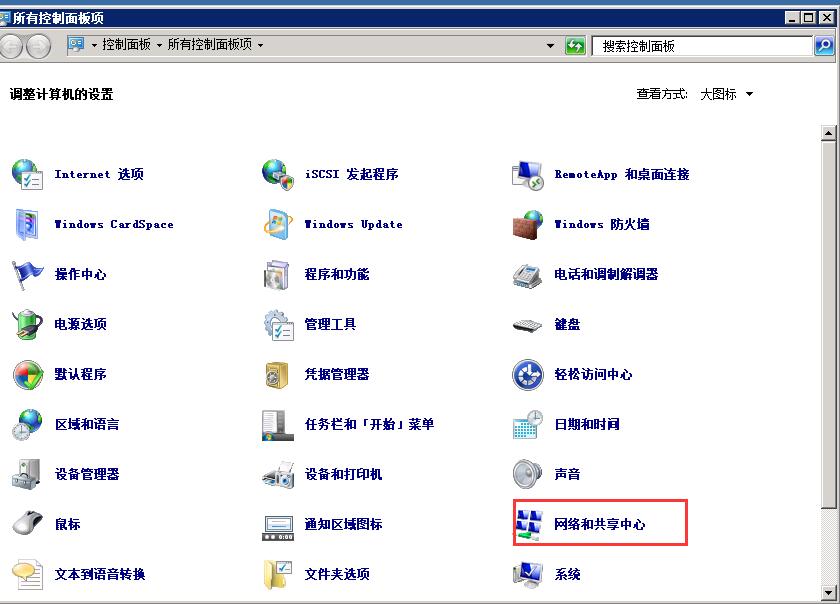Open the 通知区域图标 icon
The width and height of the screenshot is (840, 604).
pyautogui.click(x=278, y=527)
